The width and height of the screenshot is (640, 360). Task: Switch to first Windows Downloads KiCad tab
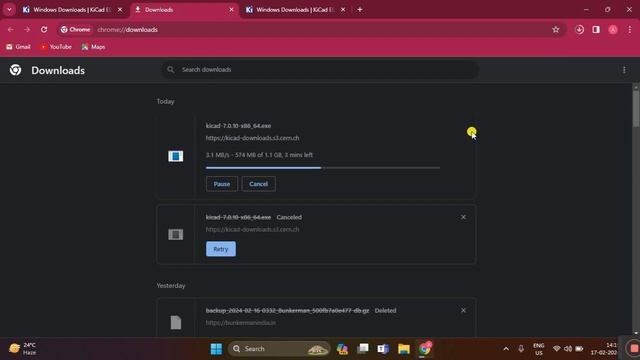point(73,9)
